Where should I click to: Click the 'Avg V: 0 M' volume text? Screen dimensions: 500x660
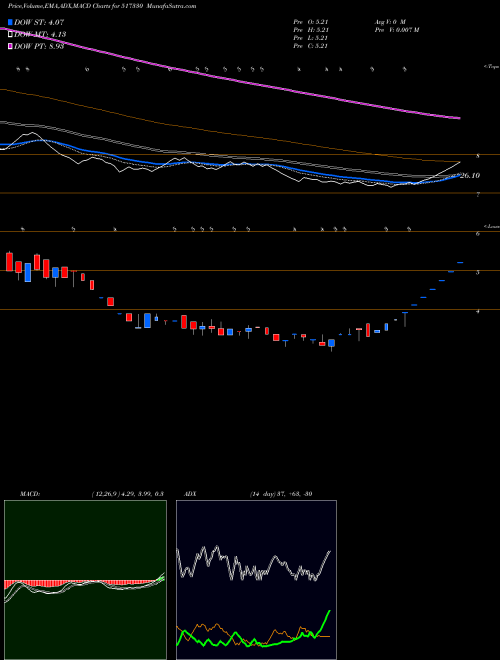(x=389, y=22)
